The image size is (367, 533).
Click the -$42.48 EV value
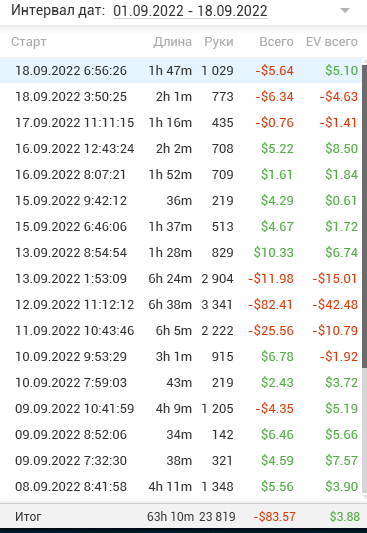(335, 305)
